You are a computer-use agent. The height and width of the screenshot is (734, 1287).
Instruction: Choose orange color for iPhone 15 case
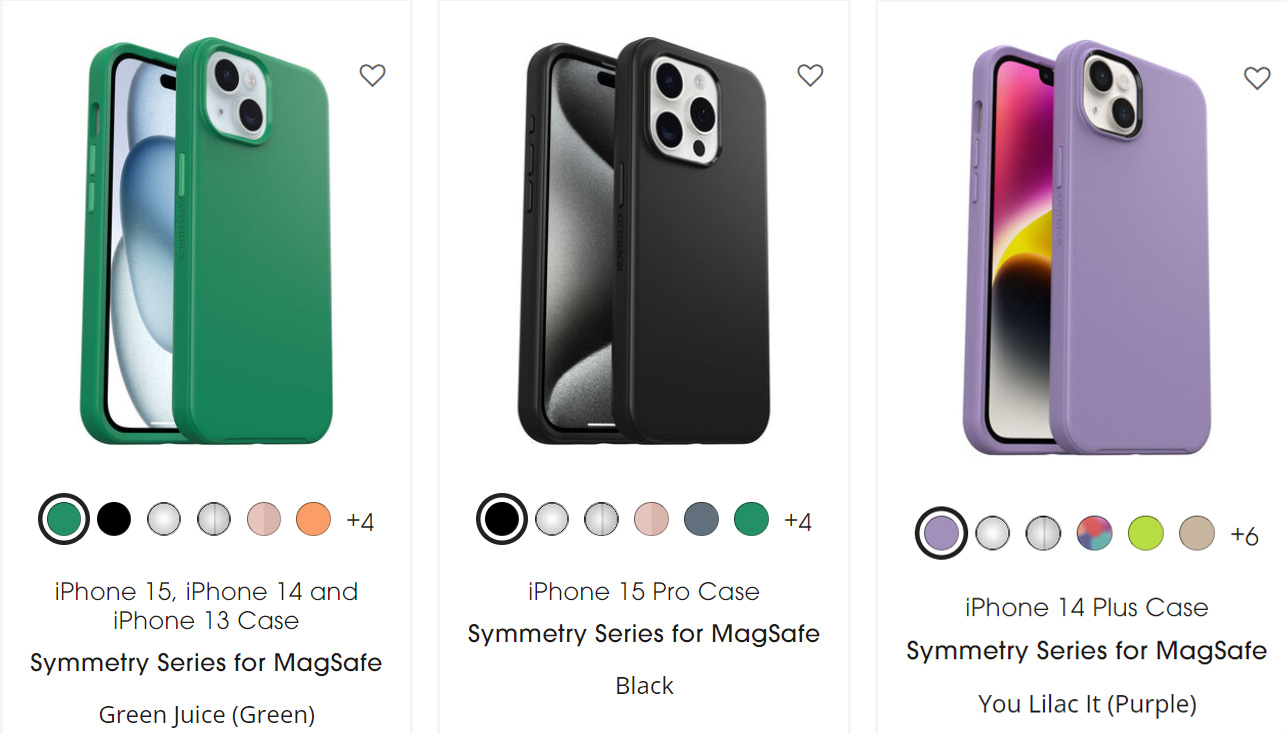click(x=314, y=519)
